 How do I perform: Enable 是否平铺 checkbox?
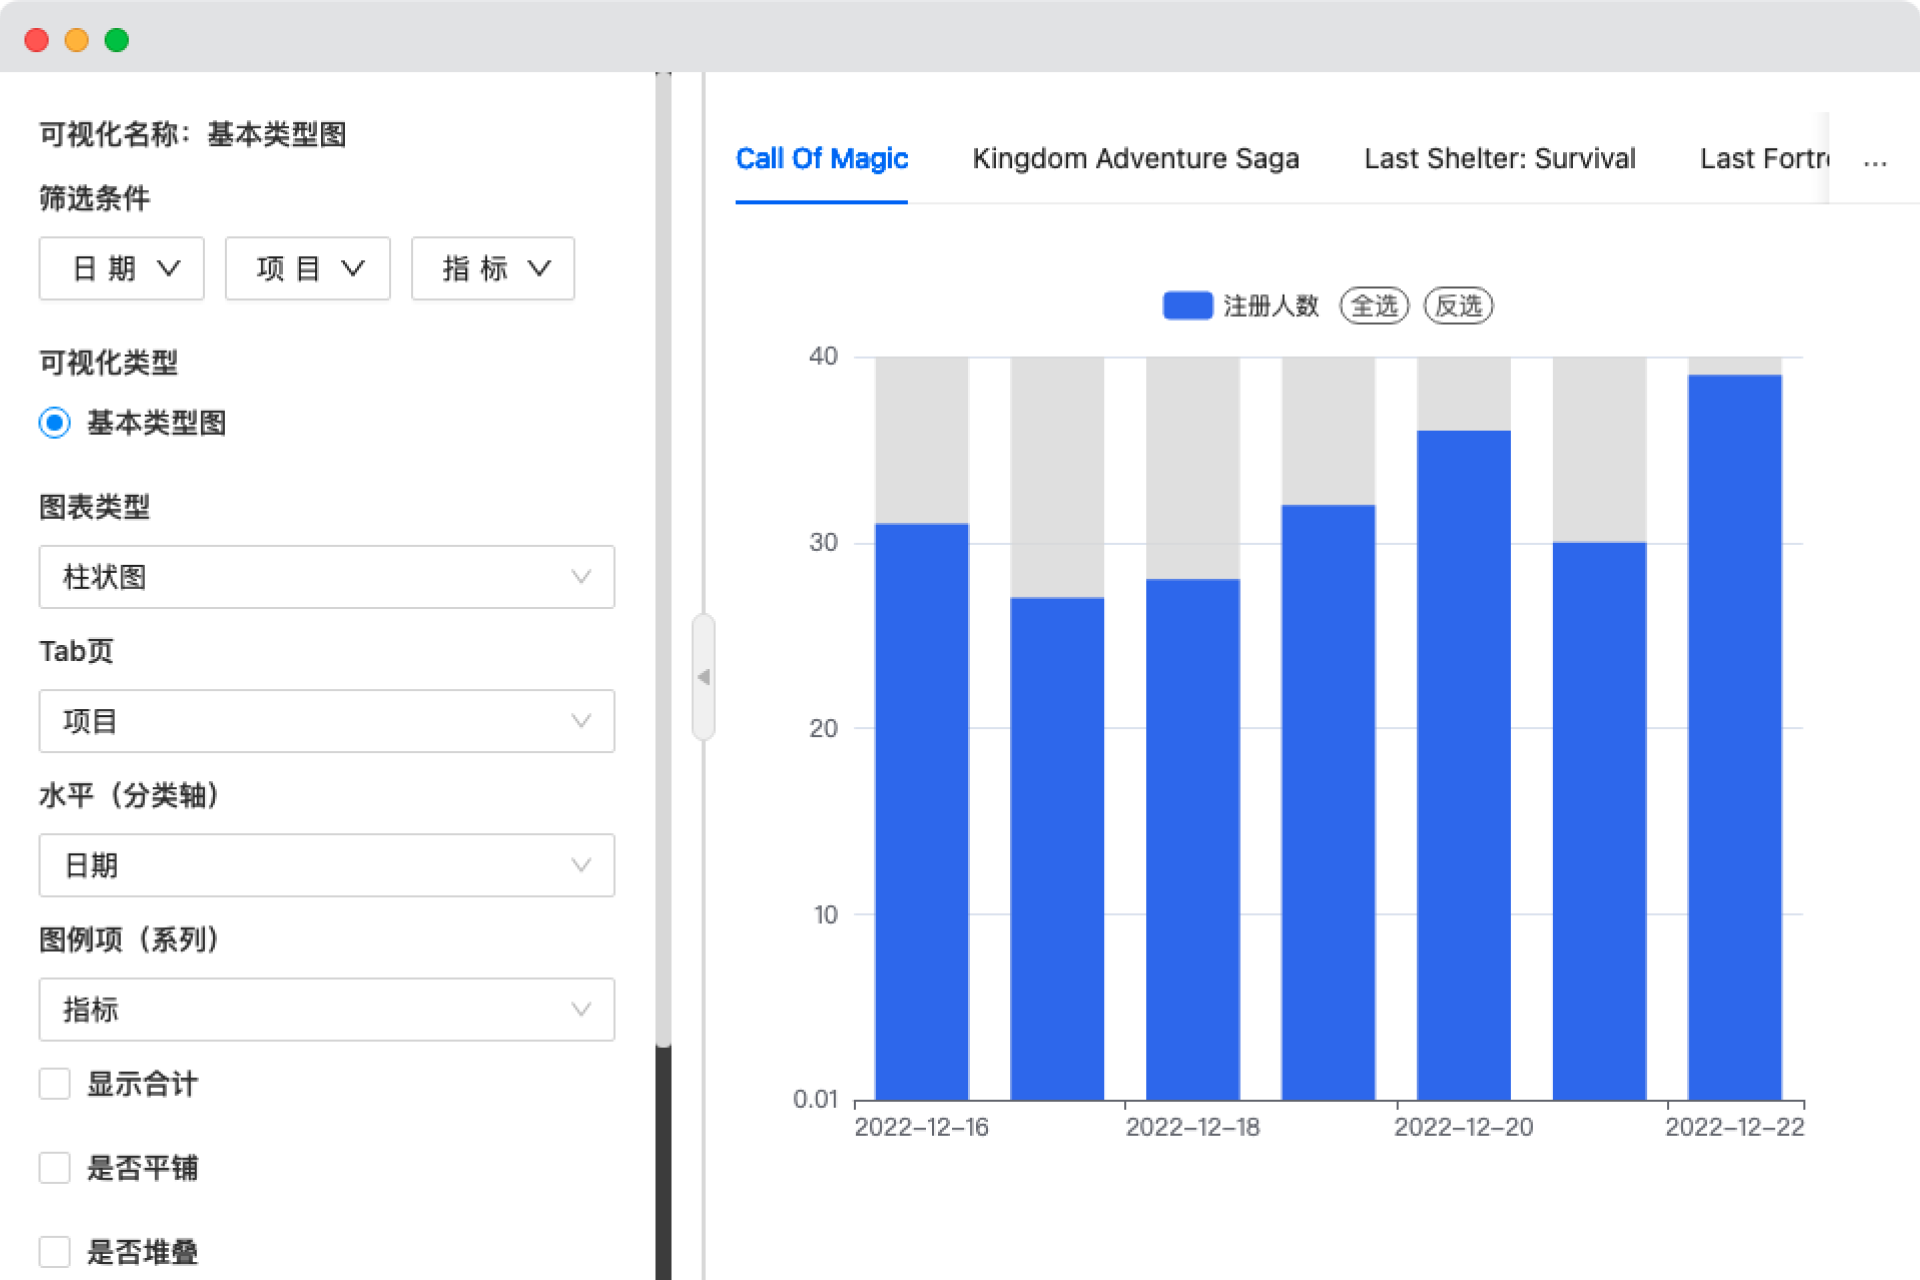tap(55, 1167)
